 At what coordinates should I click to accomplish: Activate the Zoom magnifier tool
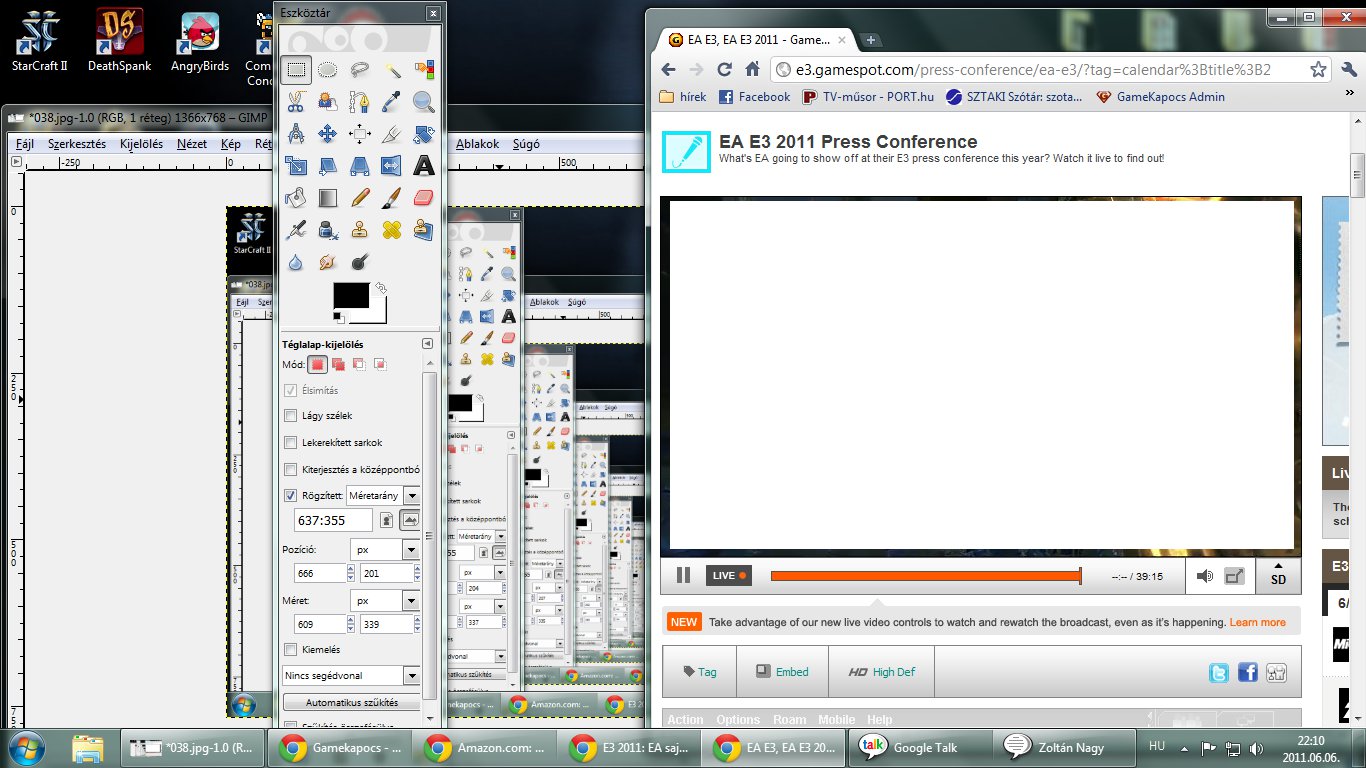pyautogui.click(x=424, y=101)
